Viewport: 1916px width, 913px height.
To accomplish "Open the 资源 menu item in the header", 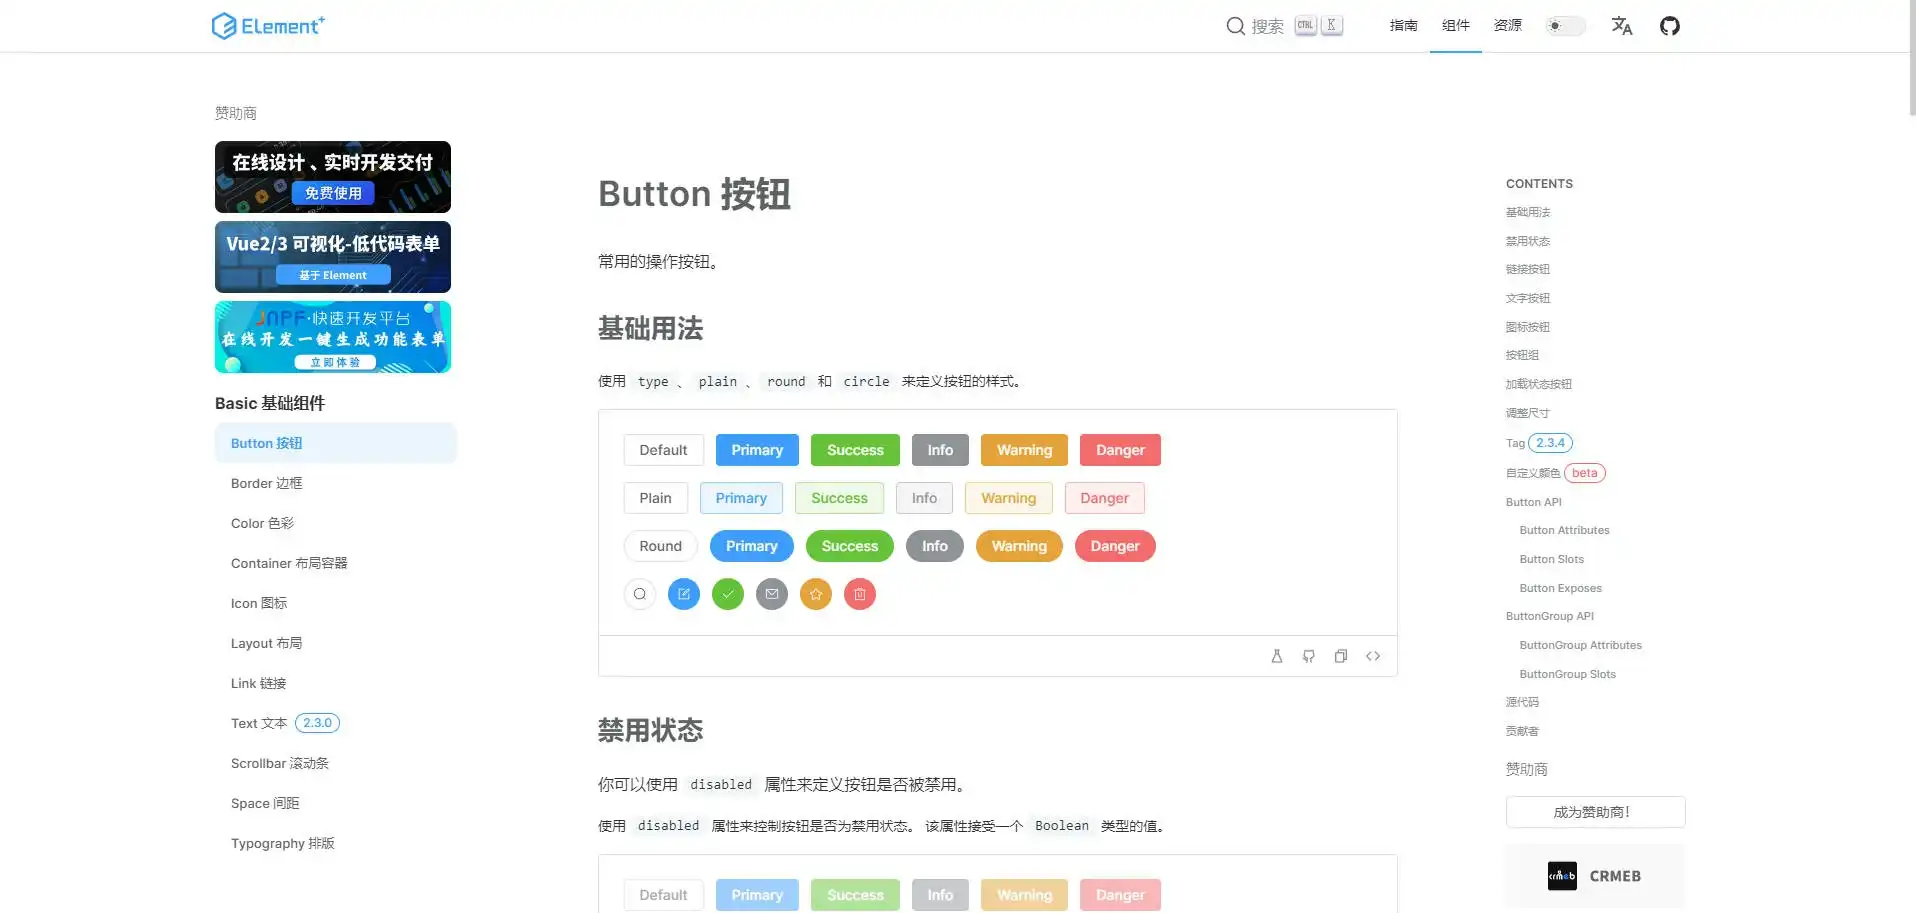I will coord(1507,26).
